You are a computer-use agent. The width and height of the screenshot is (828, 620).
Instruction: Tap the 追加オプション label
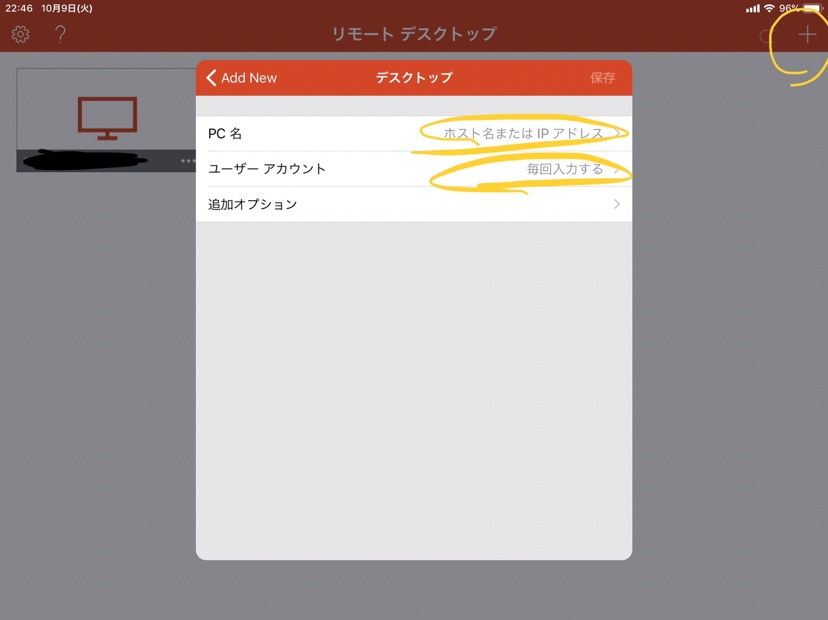(252, 204)
